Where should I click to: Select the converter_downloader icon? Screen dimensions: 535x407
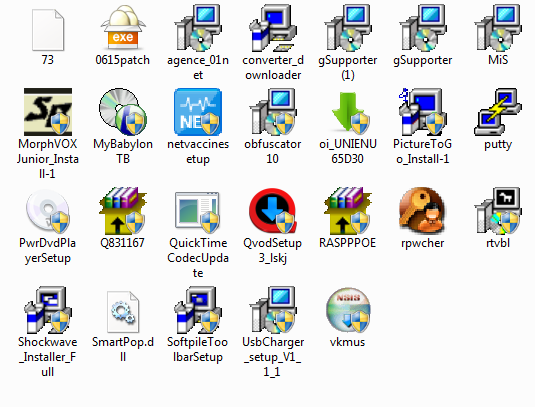point(273,28)
